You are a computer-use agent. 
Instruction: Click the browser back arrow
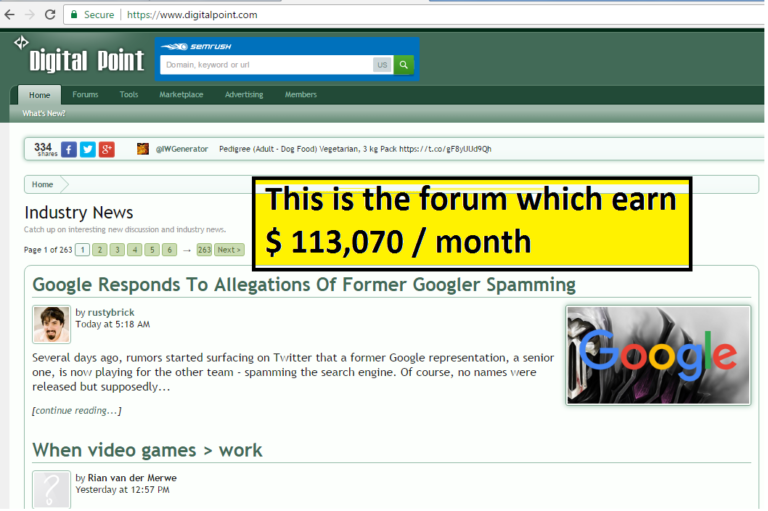9,15
